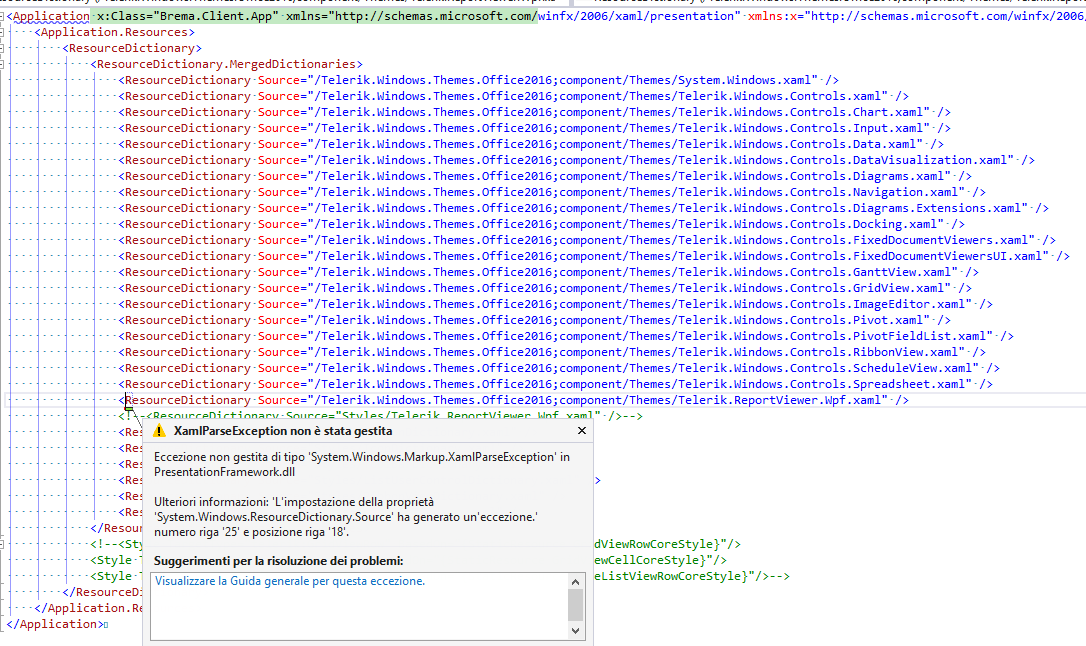The width and height of the screenshot is (1086, 646).
Task: Click the Controls.Diagrams.xaml source line
Action: click(544, 175)
